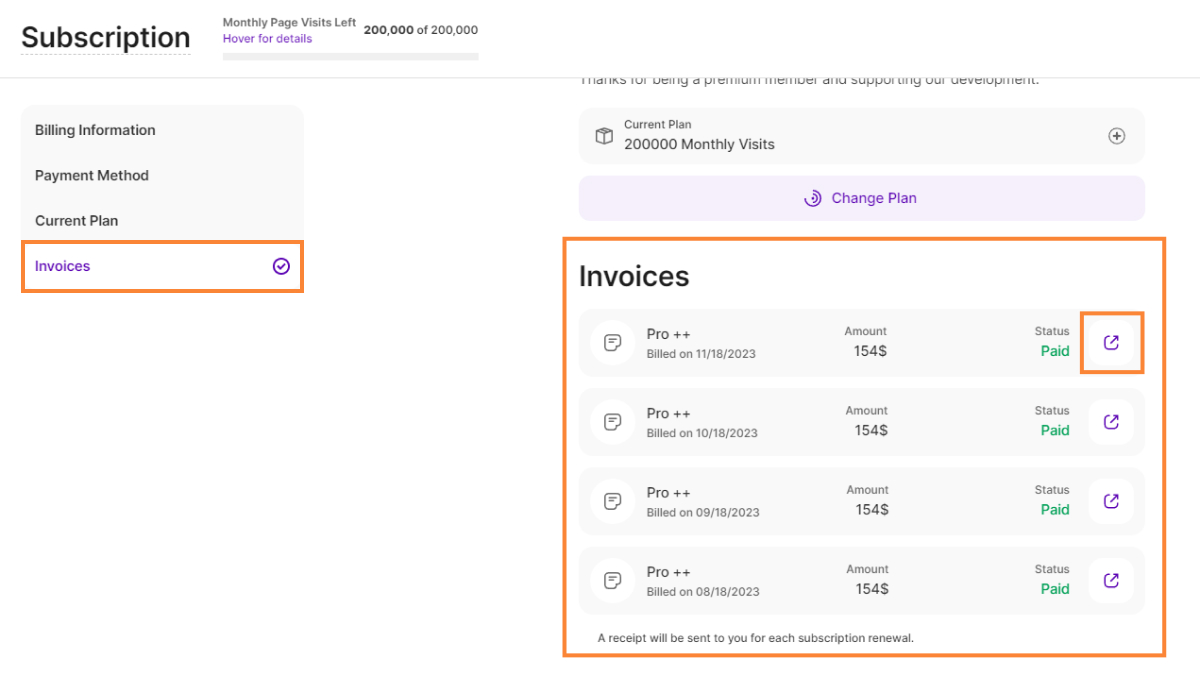Click the Subscription page heading
Viewport: 1200px width, 673px height.
[x=105, y=37]
